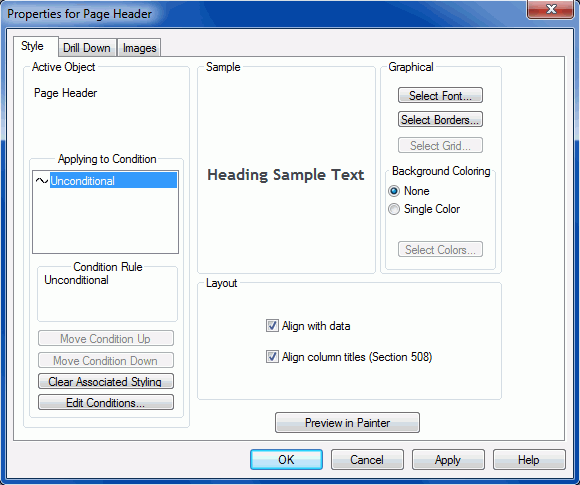Click the Select Borders button

(x=440, y=119)
